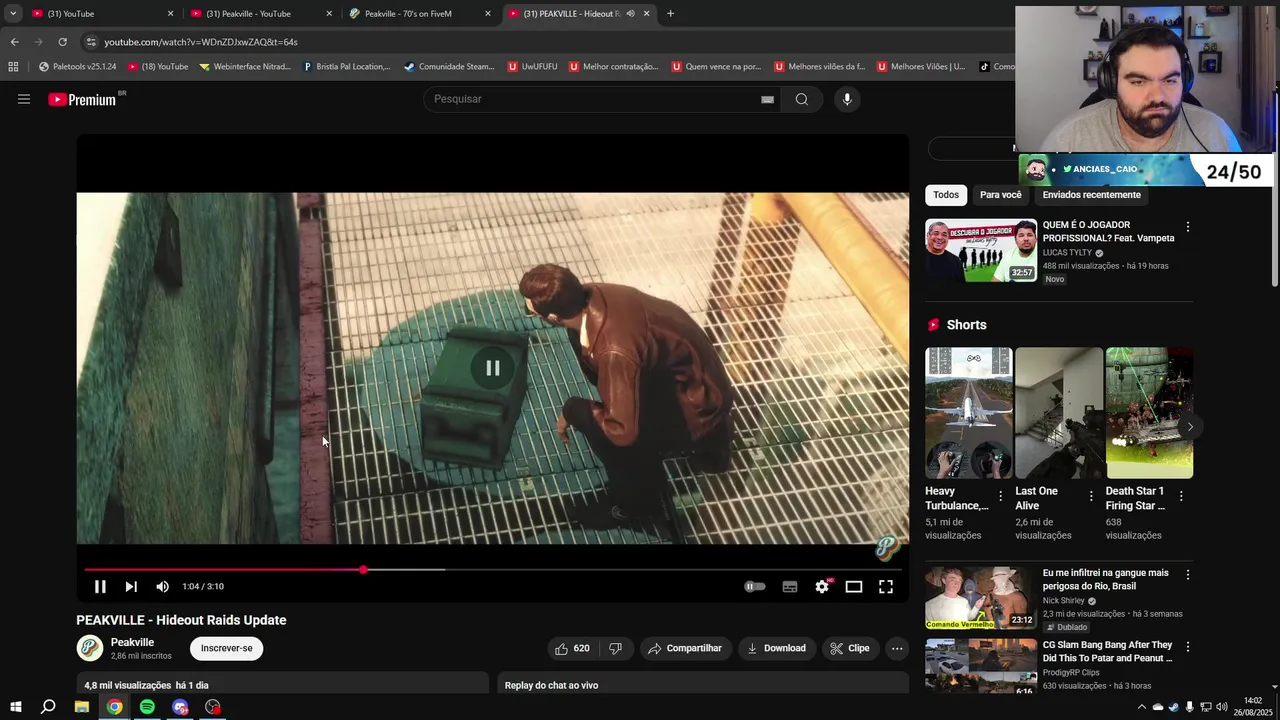
Task: Open Eu me infiltrei na gangue video
Action: (x=981, y=598)
